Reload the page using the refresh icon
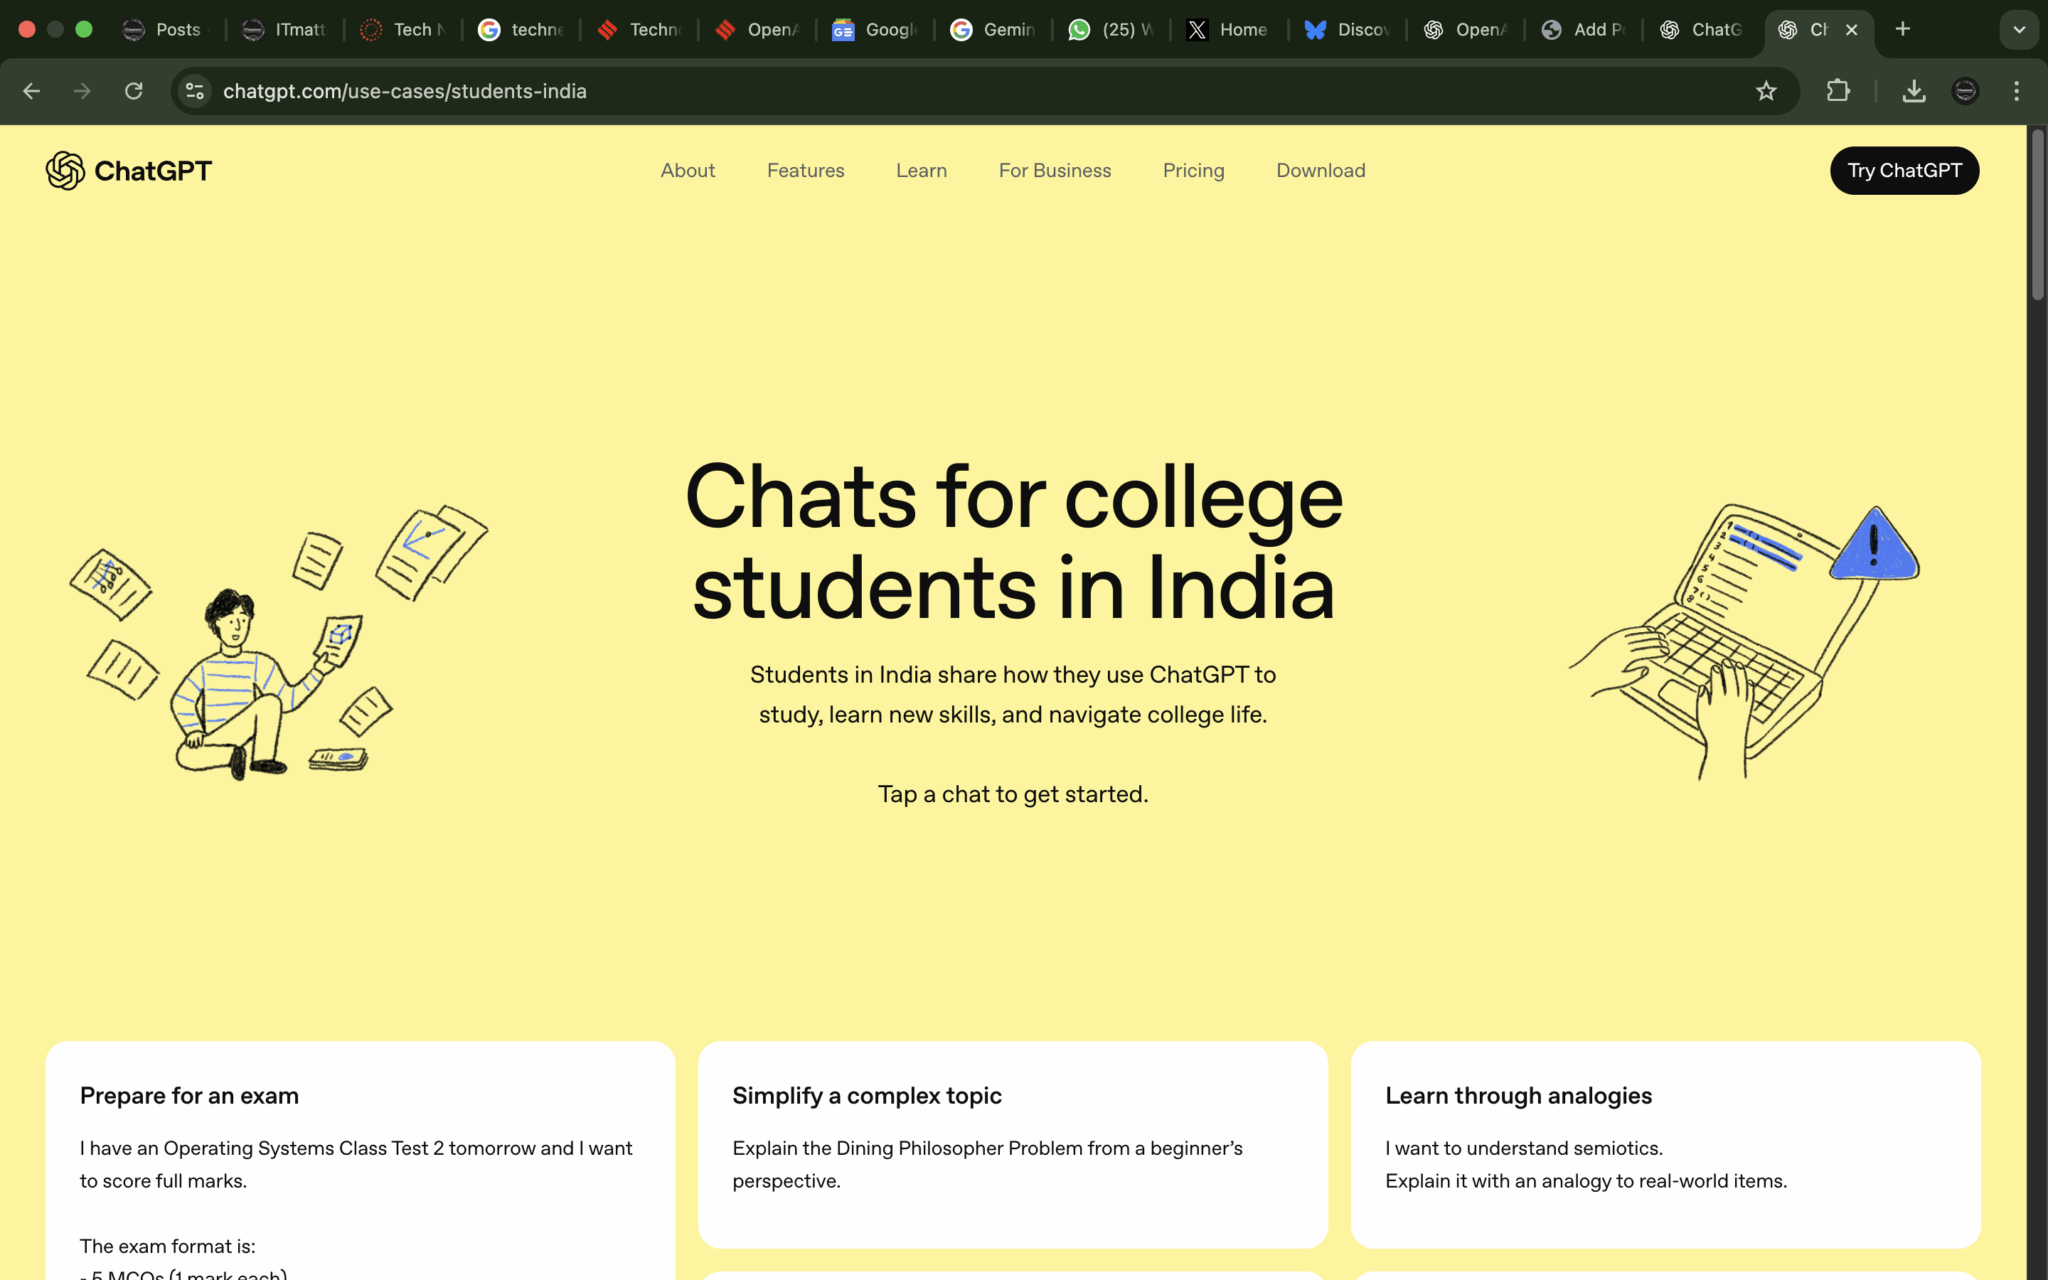This screenshot has width=2048, height=1280. 133,91
